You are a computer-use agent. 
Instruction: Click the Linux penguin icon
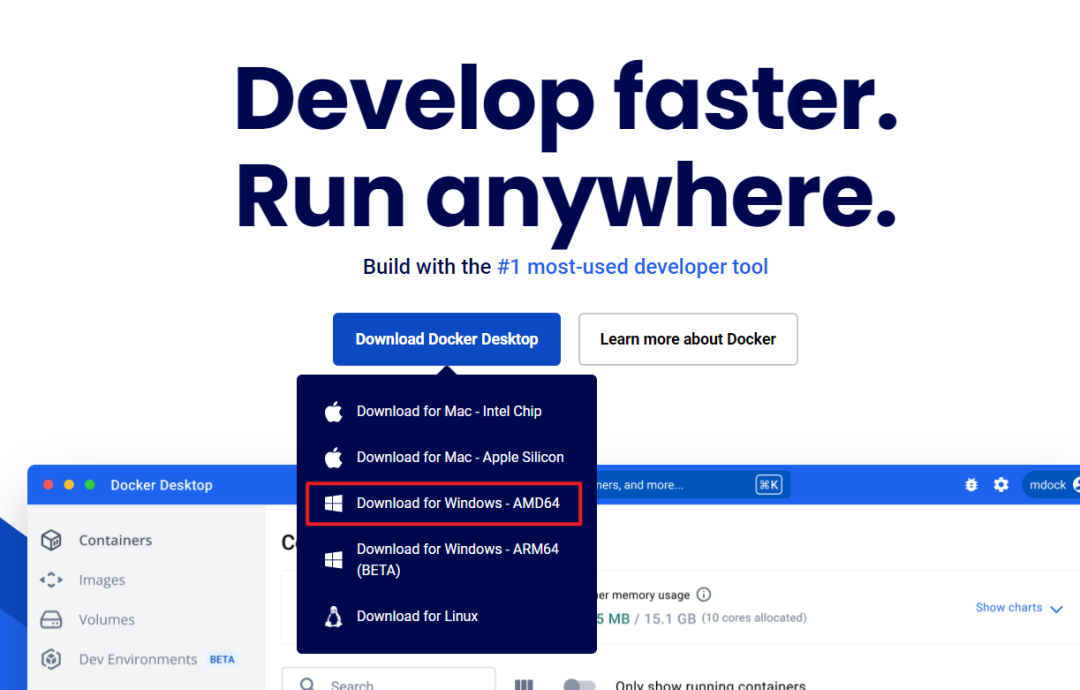pos(333,616)
